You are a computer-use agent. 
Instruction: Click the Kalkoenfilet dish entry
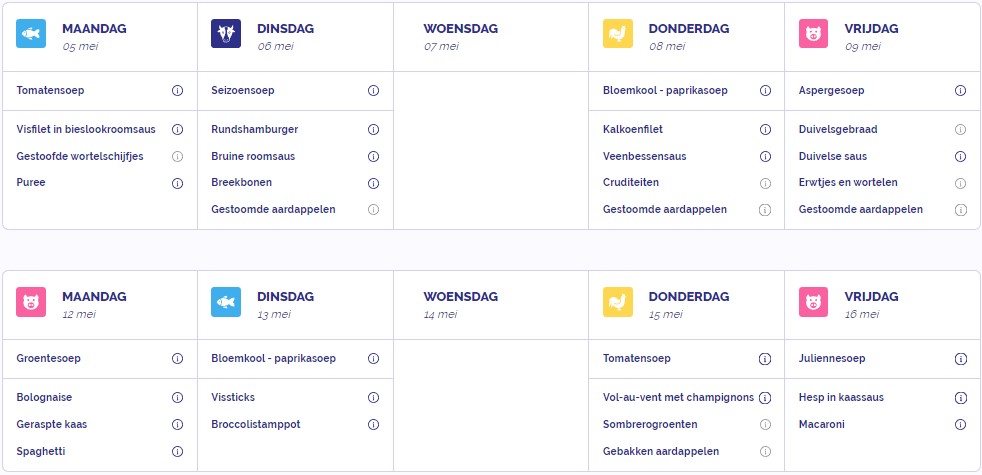(633, 129)
